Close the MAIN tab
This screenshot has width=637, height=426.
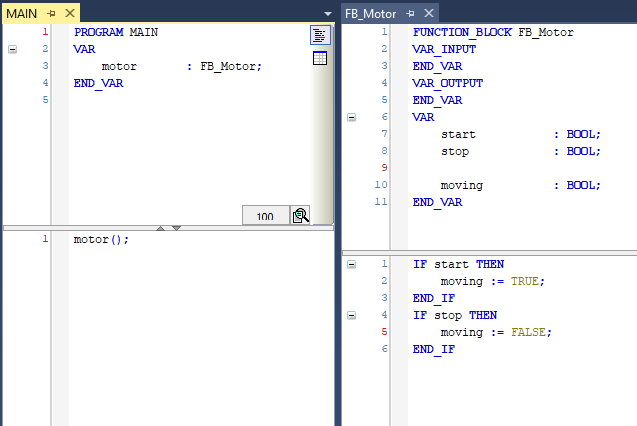point(70,13)
